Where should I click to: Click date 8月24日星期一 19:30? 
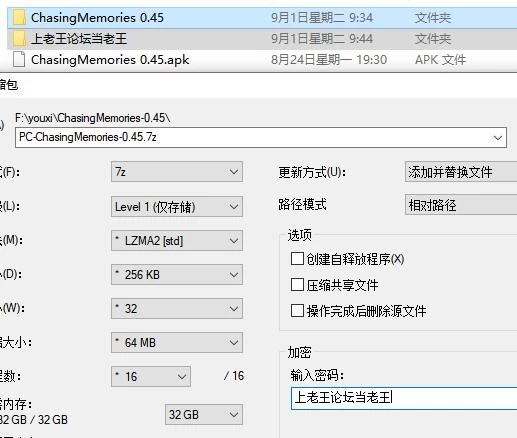coord(329,60)
